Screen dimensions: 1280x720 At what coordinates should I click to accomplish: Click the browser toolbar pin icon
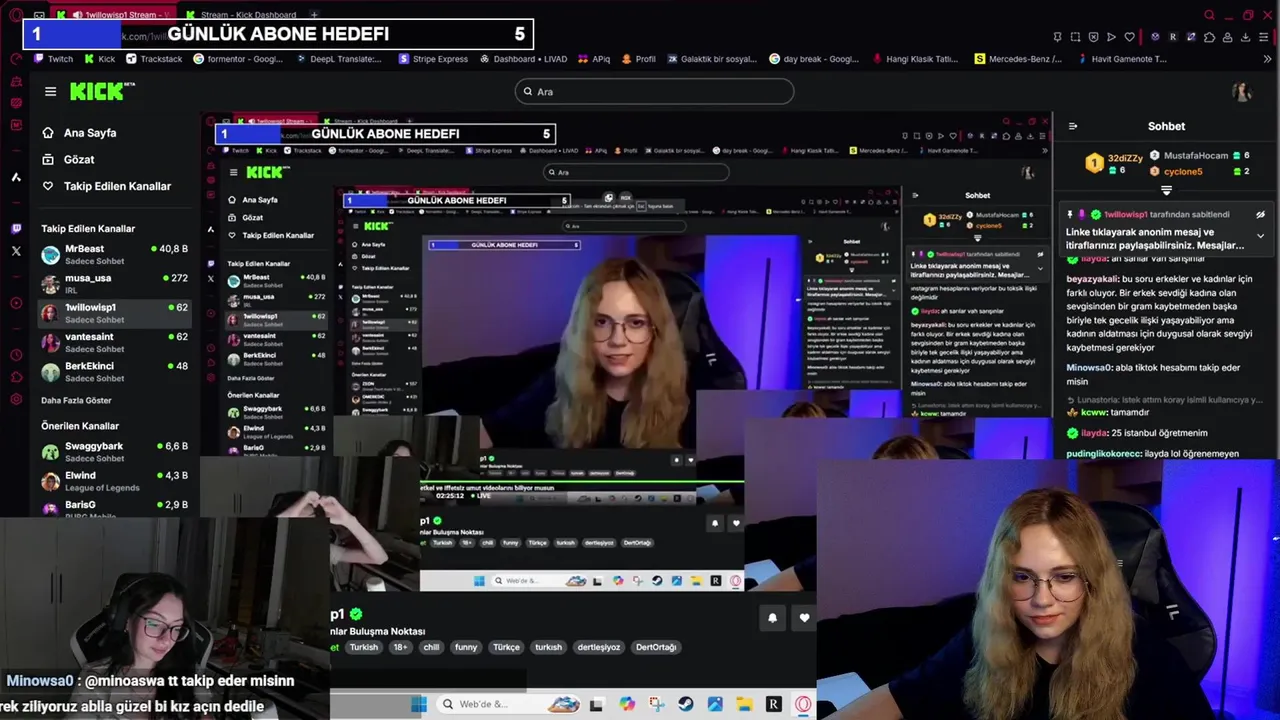click(x=1057, y=37)
